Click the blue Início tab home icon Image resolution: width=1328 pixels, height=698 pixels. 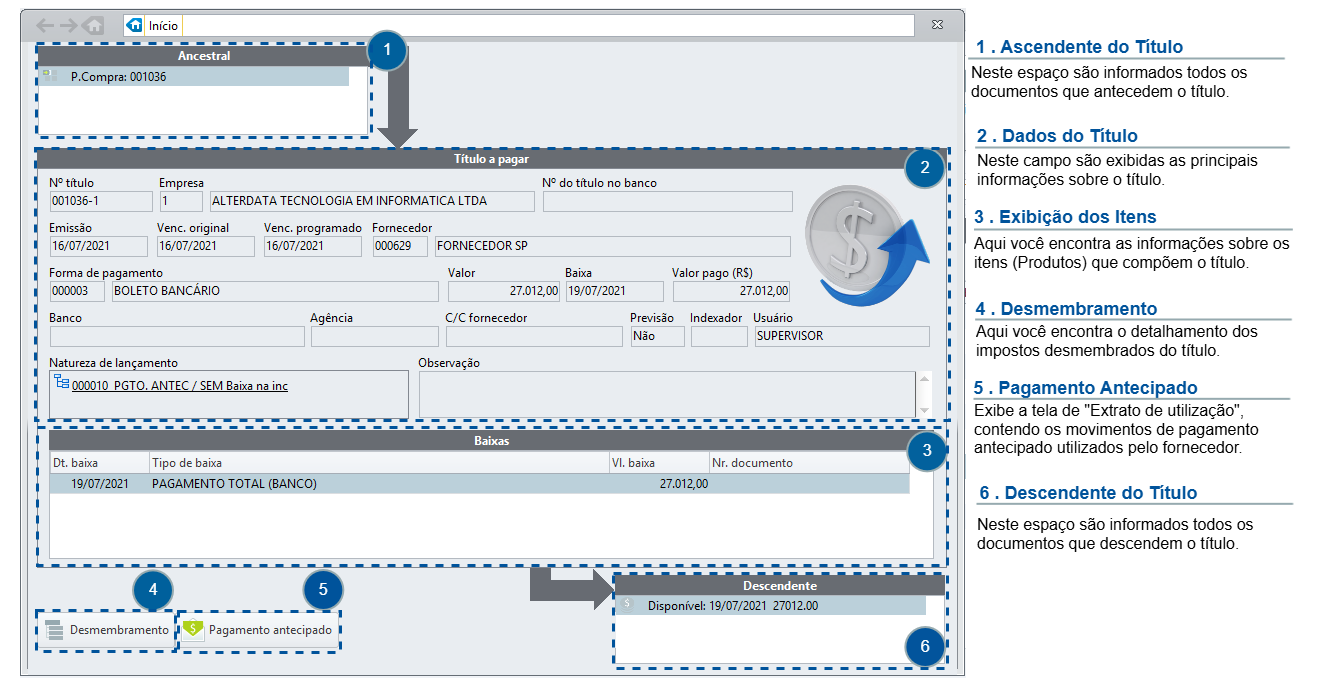(135, 25)
